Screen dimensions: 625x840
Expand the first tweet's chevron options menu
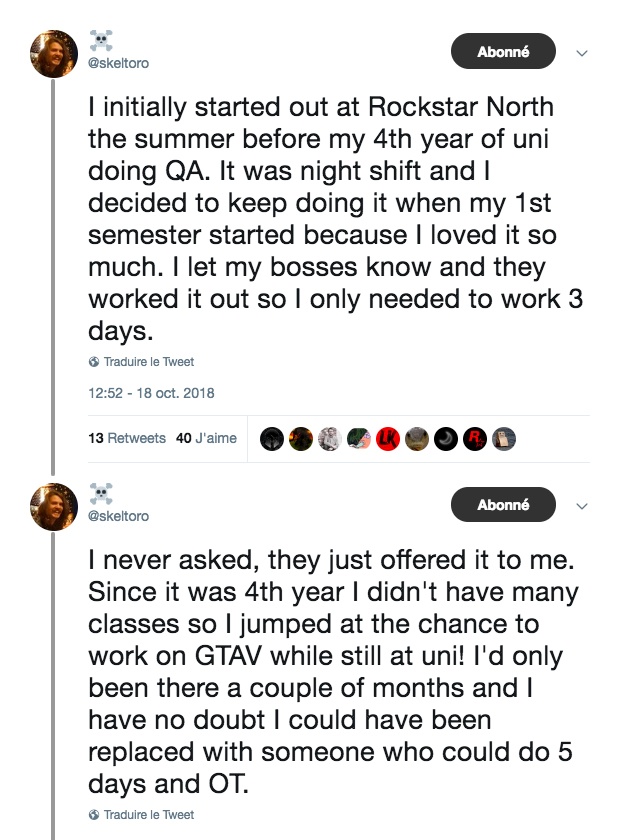coord(582,53)
